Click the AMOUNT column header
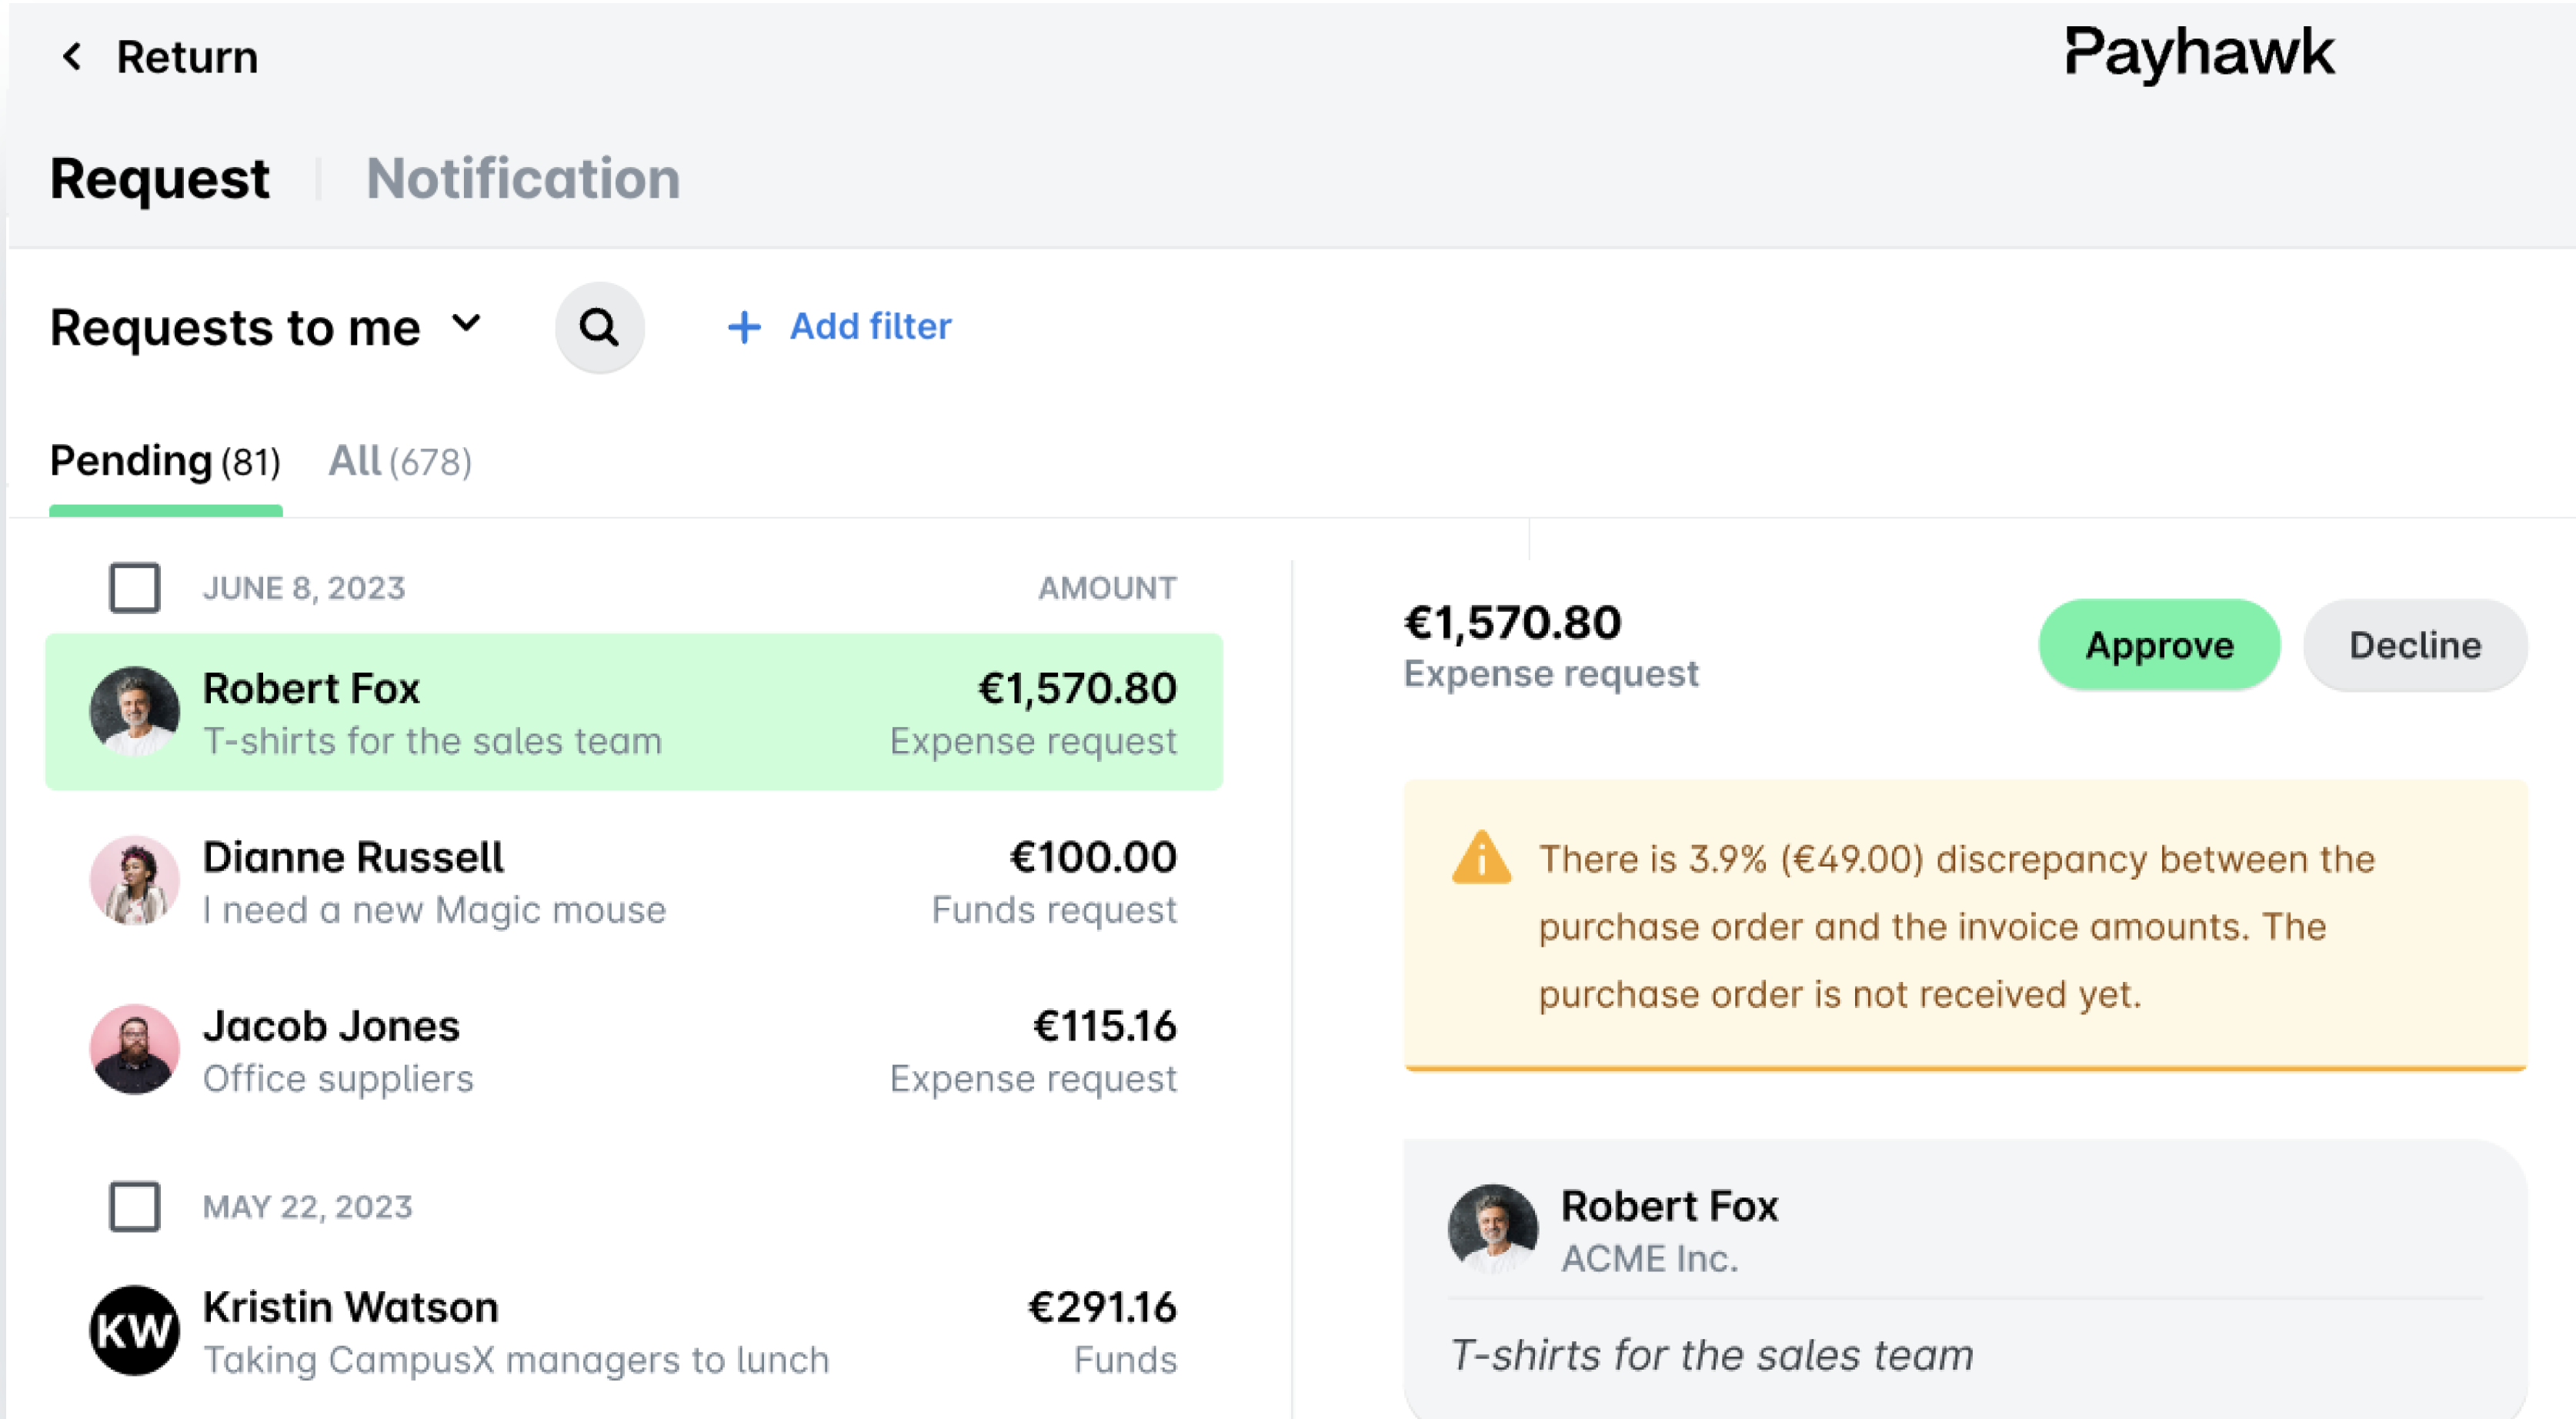Viewport: 2576px width, 1419px height. pos(1107,588)
